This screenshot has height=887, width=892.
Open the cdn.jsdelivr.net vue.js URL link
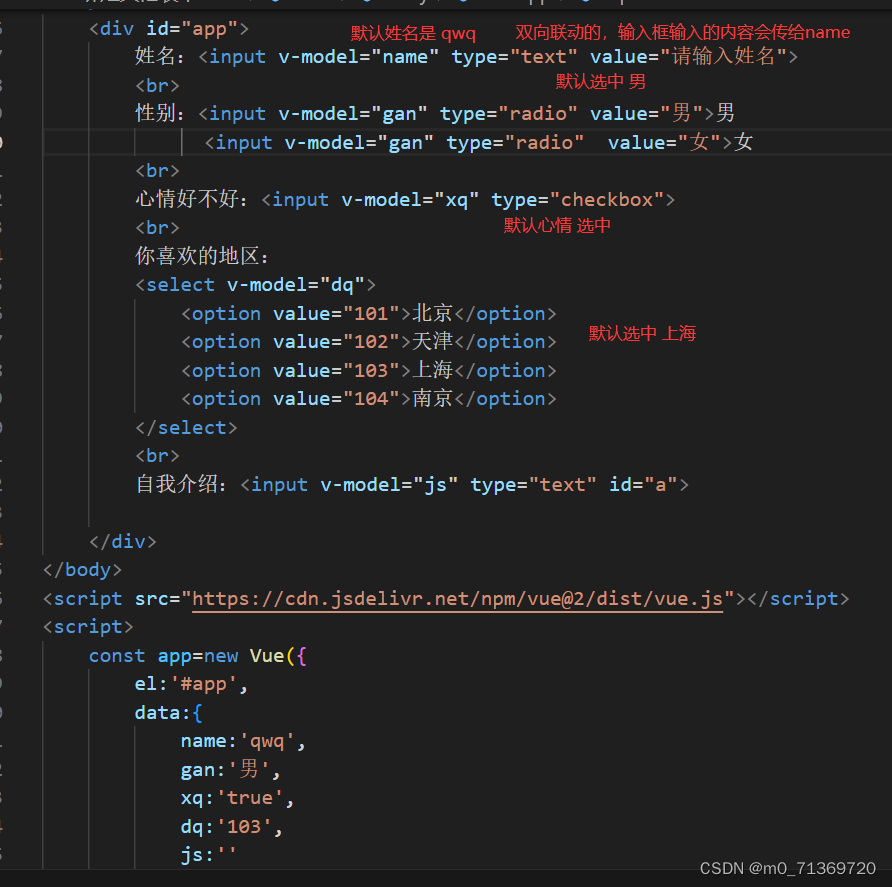457,599
